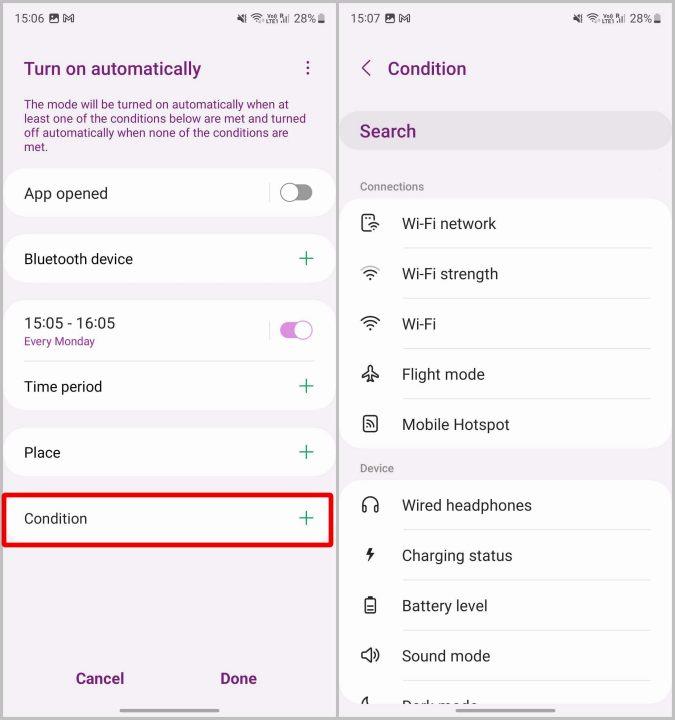Add a Bluetooth device with plus
Screen dimensions: 675x720
(306, 259)
